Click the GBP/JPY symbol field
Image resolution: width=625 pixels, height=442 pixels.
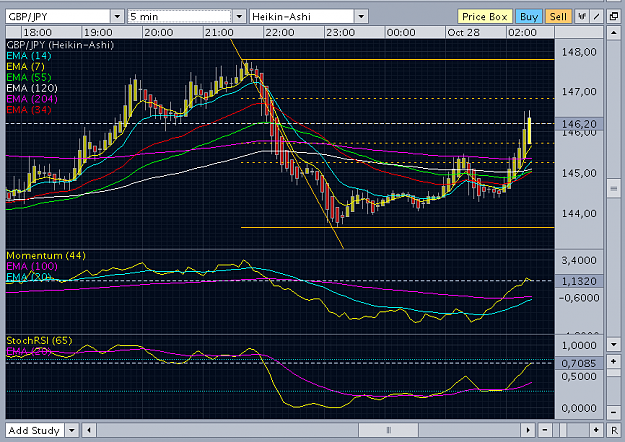tap(58, 17)
